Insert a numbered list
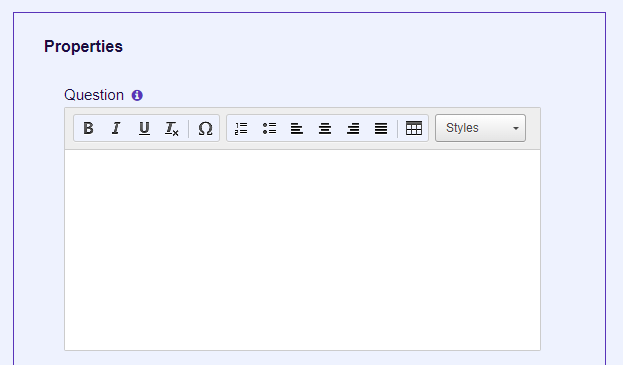The width and height of the screenshot is (623, 365). [x=241, y=128]
